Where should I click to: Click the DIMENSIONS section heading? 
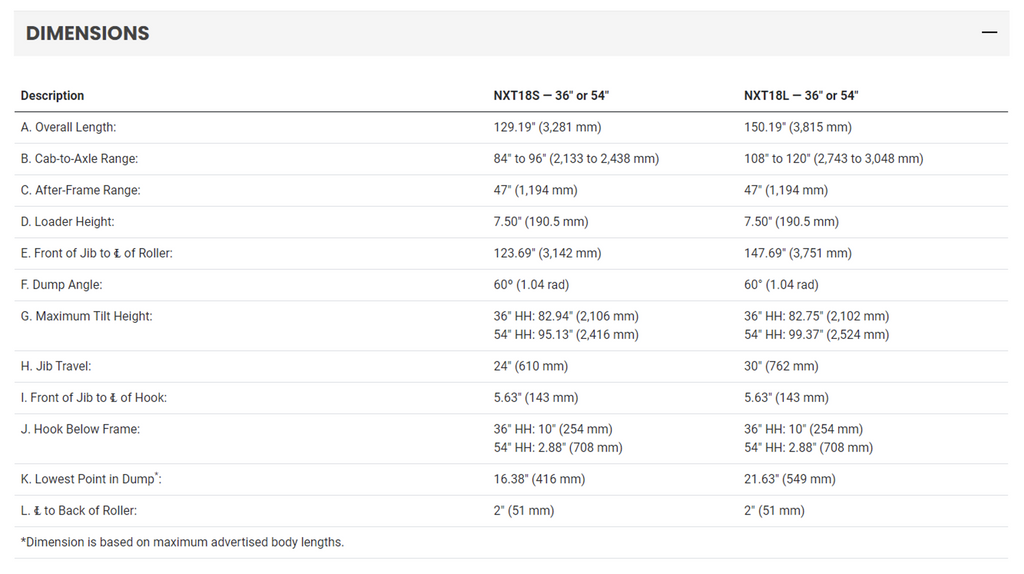pos(88,33)
